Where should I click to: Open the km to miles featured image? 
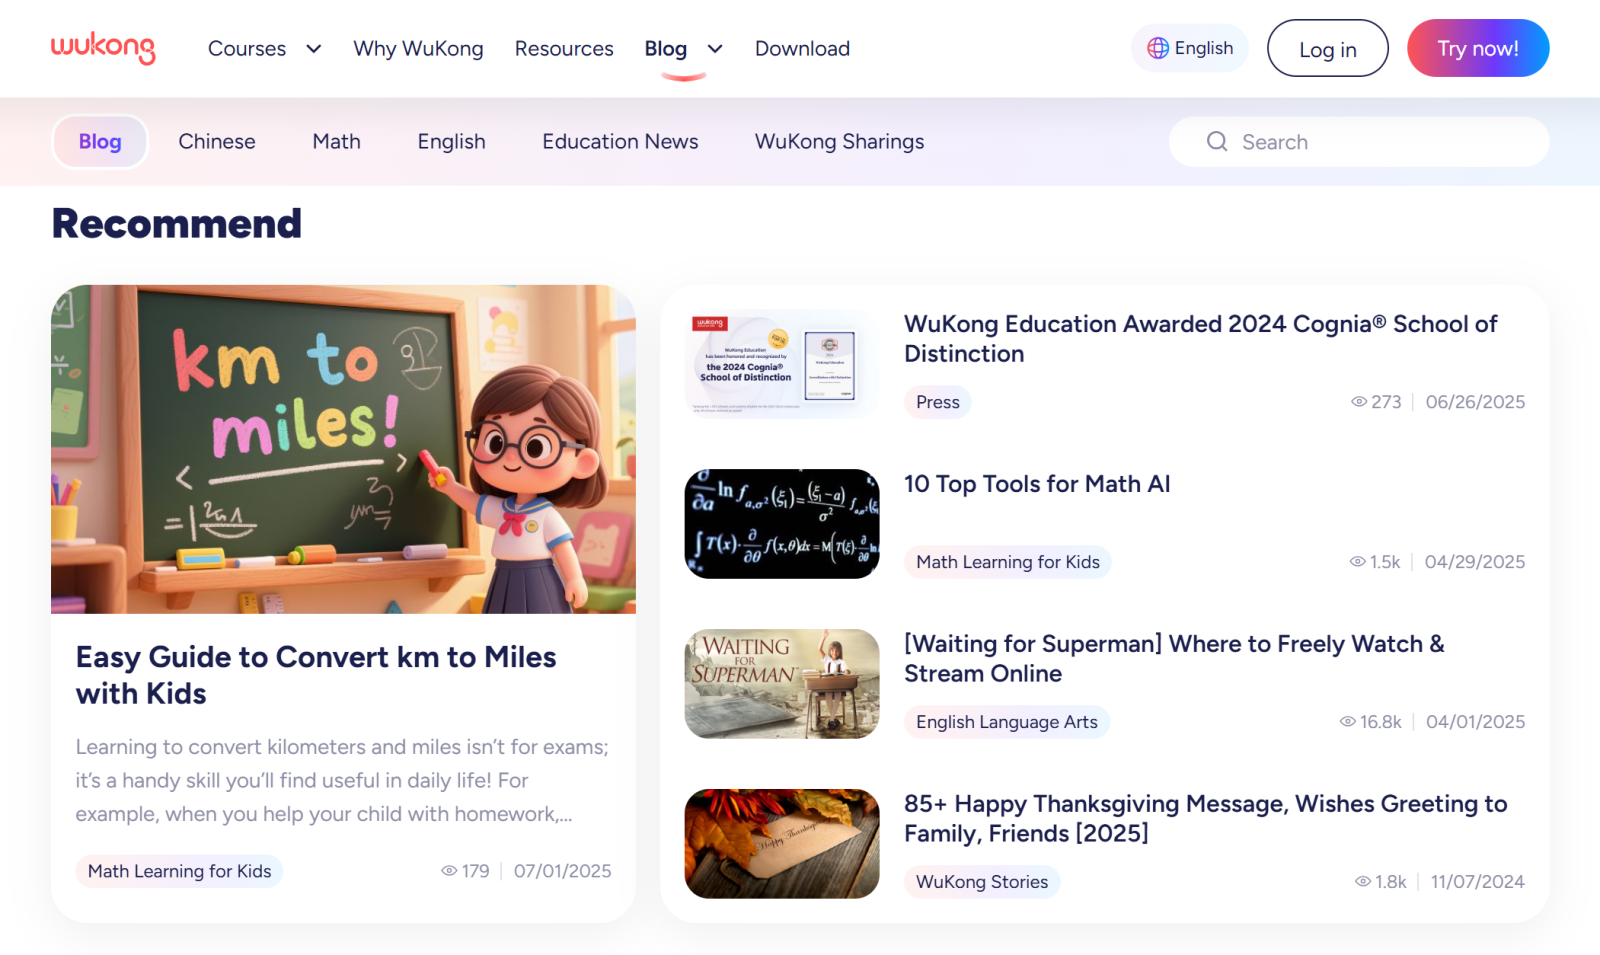pos(343,449)
